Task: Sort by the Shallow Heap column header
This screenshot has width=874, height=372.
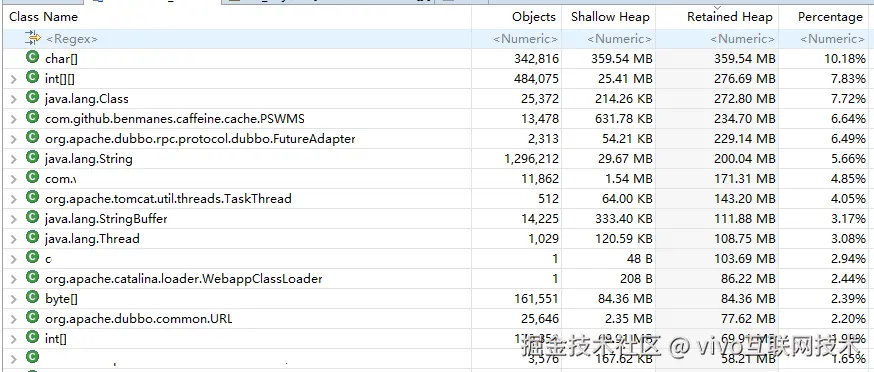Action: point(609,17)
